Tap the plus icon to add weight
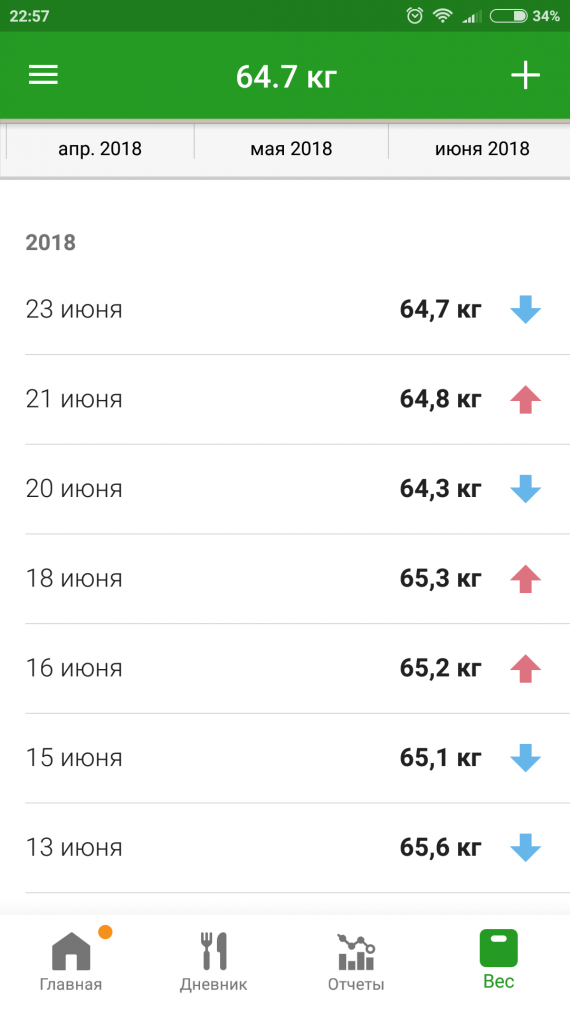 (x=525, y=76)
